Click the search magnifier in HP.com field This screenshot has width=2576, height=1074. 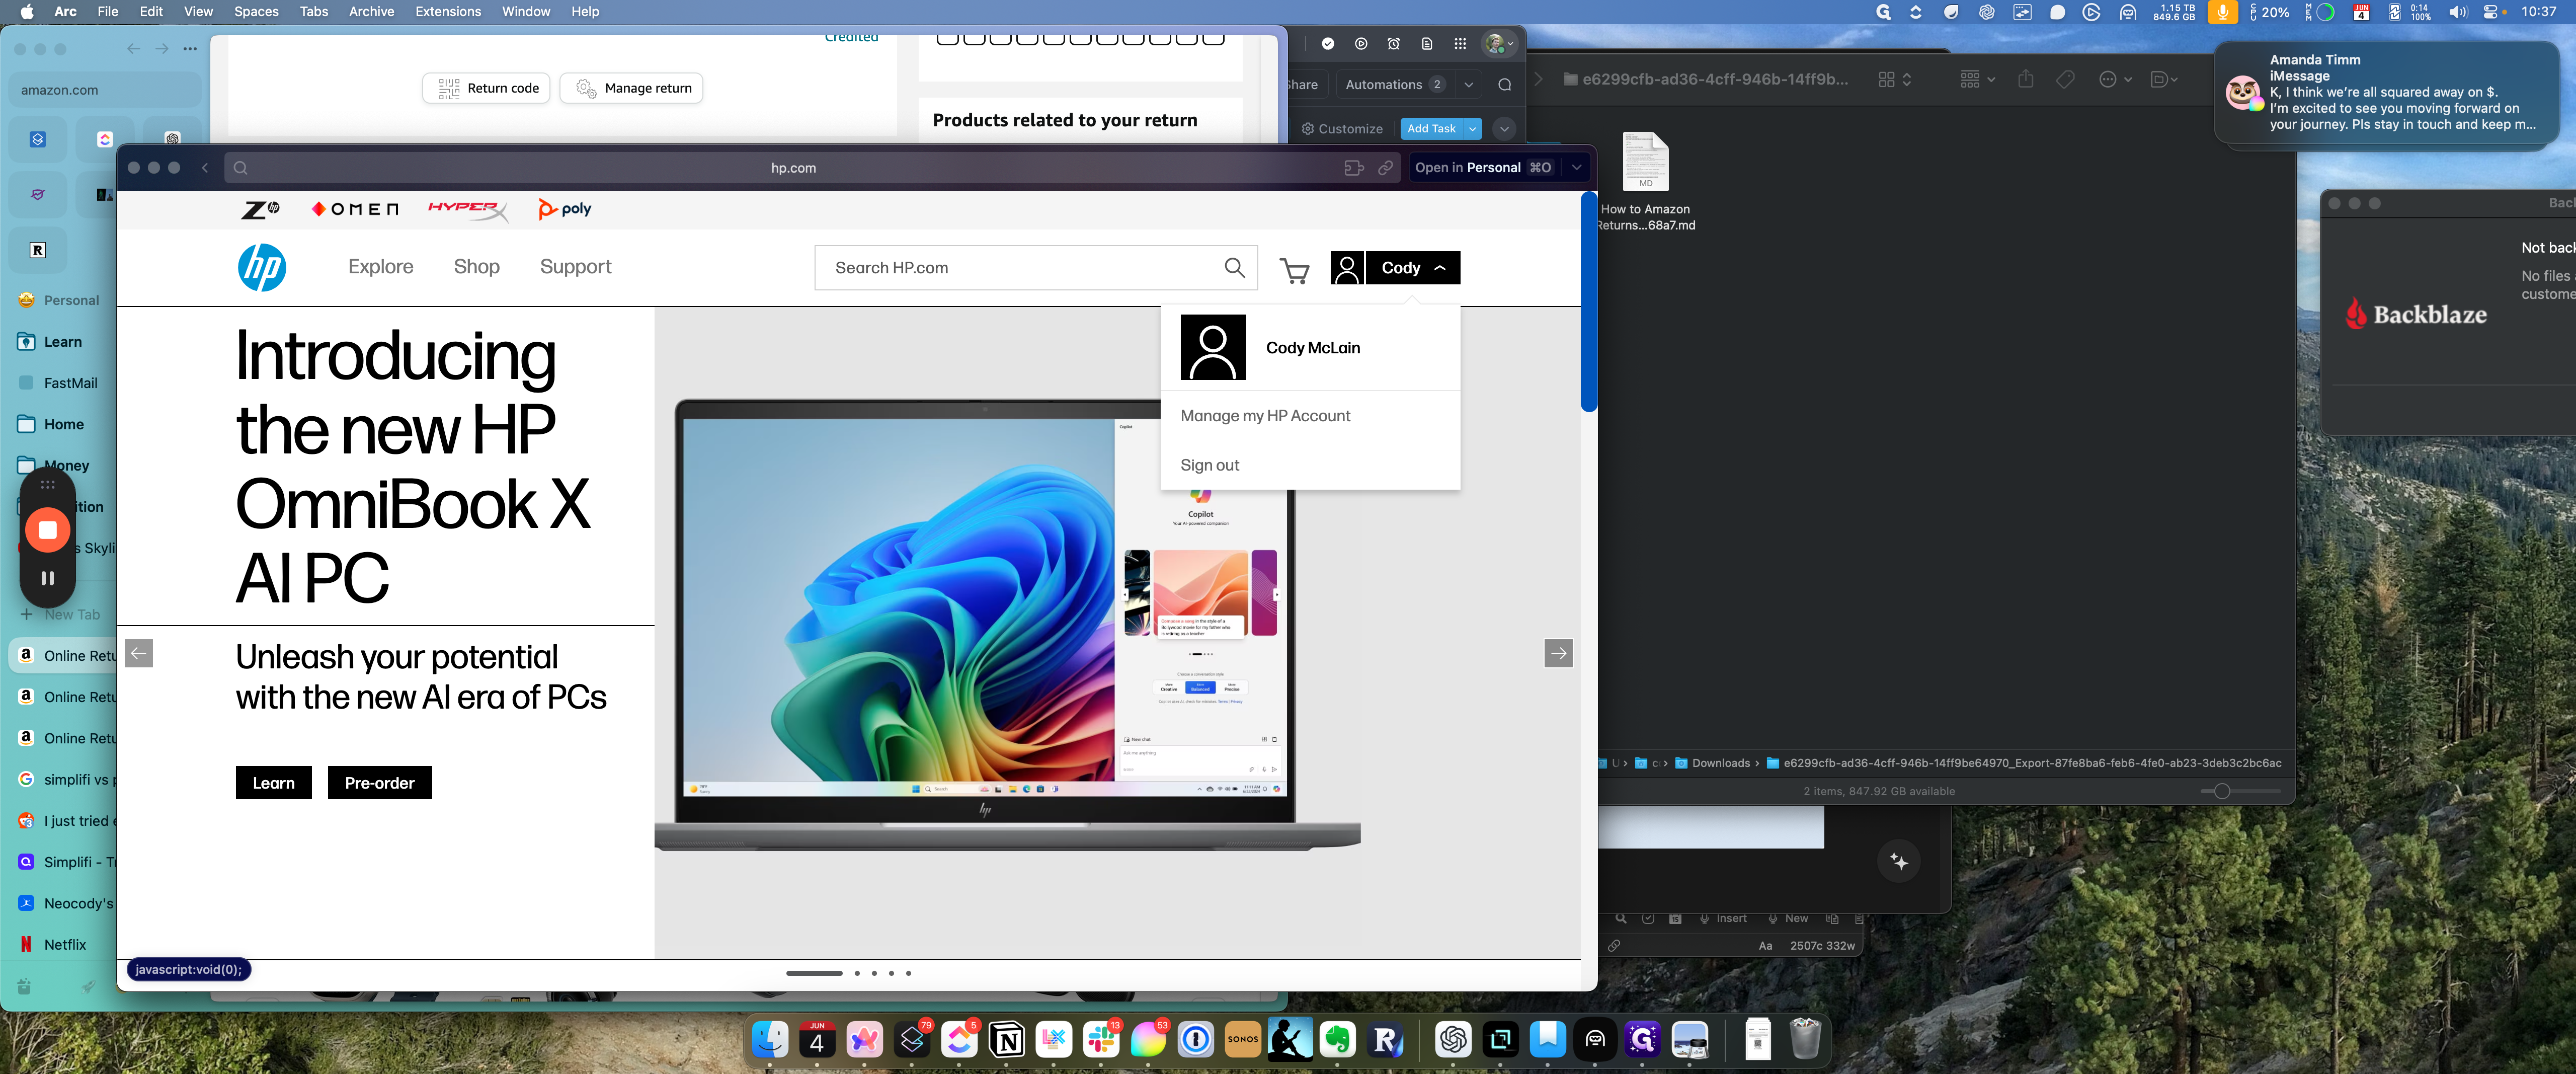tap(1234, 268)
